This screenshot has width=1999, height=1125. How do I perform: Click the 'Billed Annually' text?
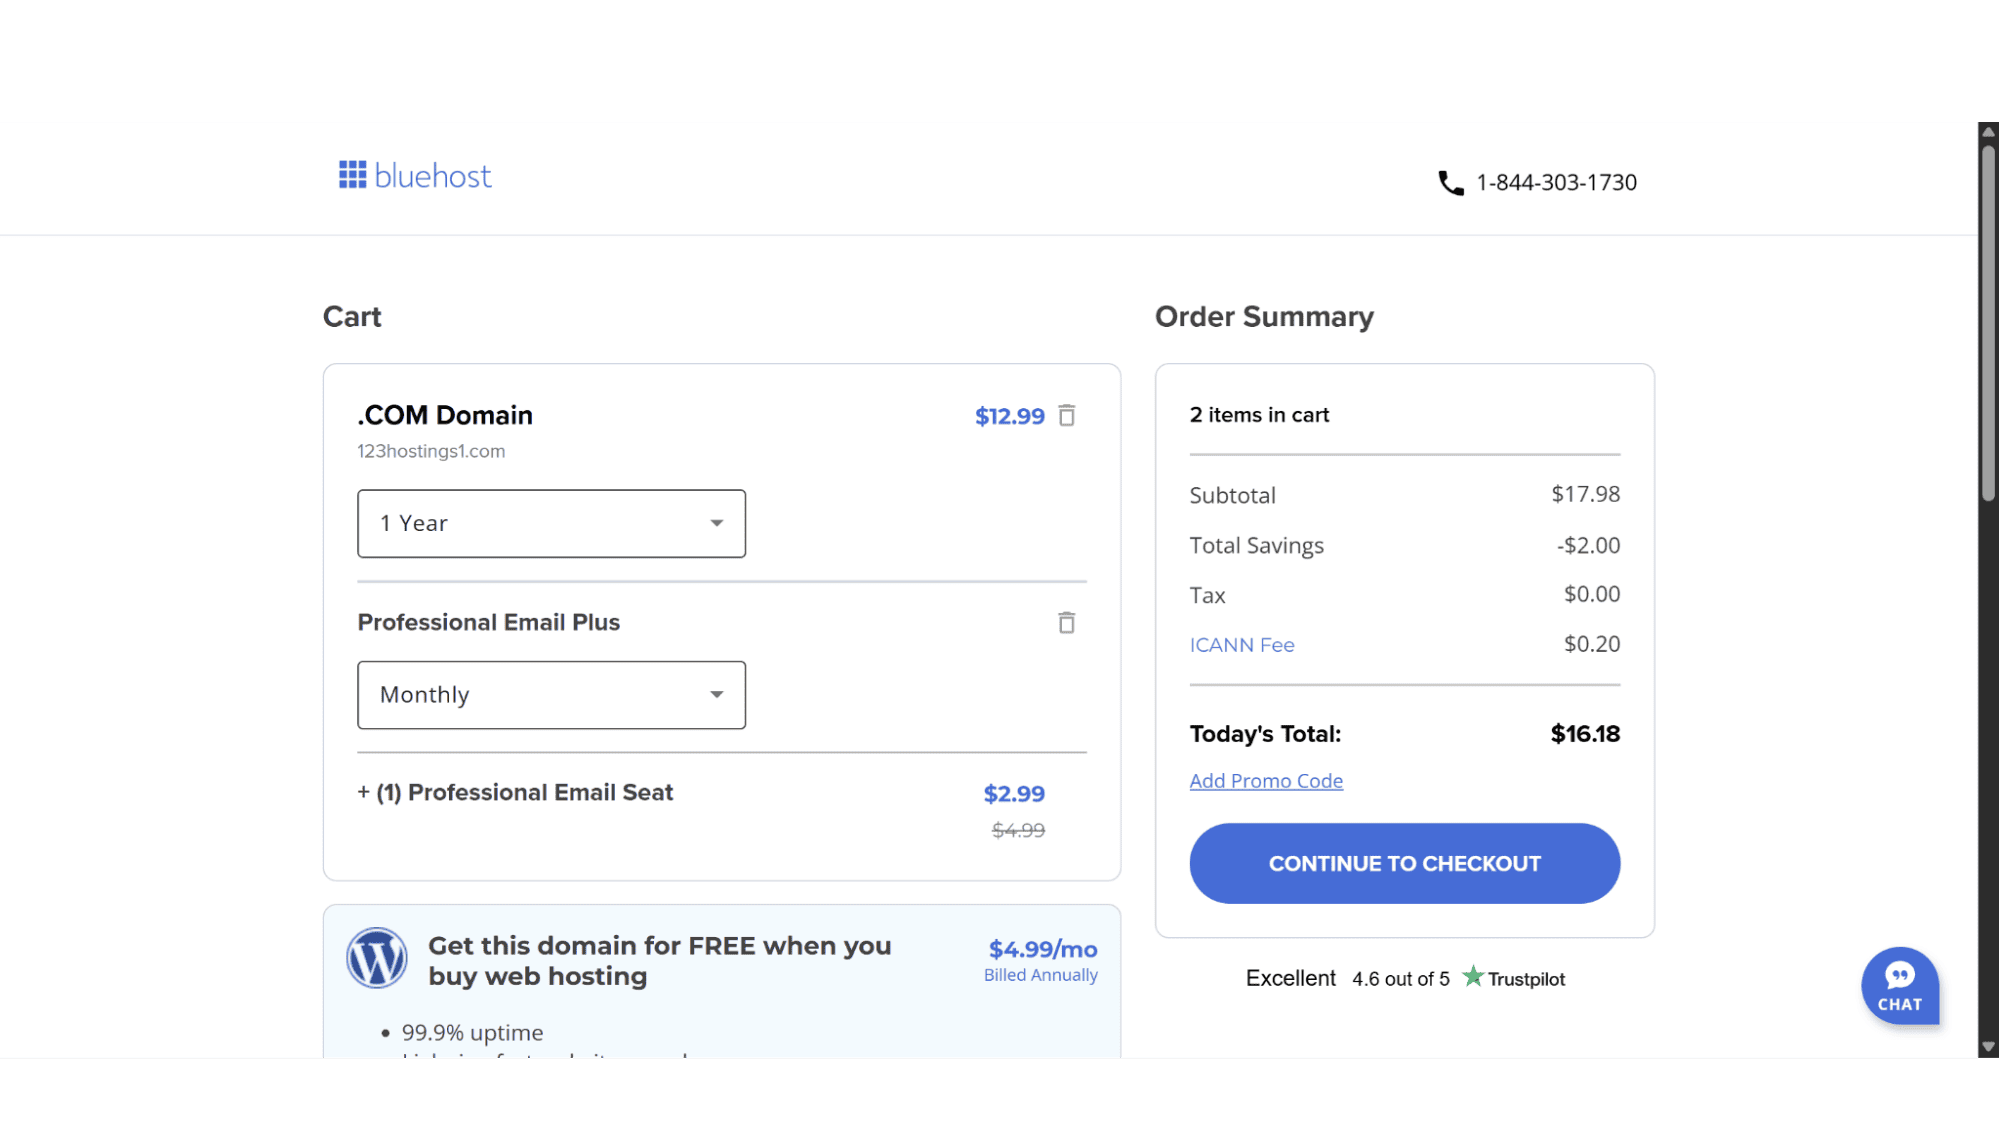(x=1040, y=975)
